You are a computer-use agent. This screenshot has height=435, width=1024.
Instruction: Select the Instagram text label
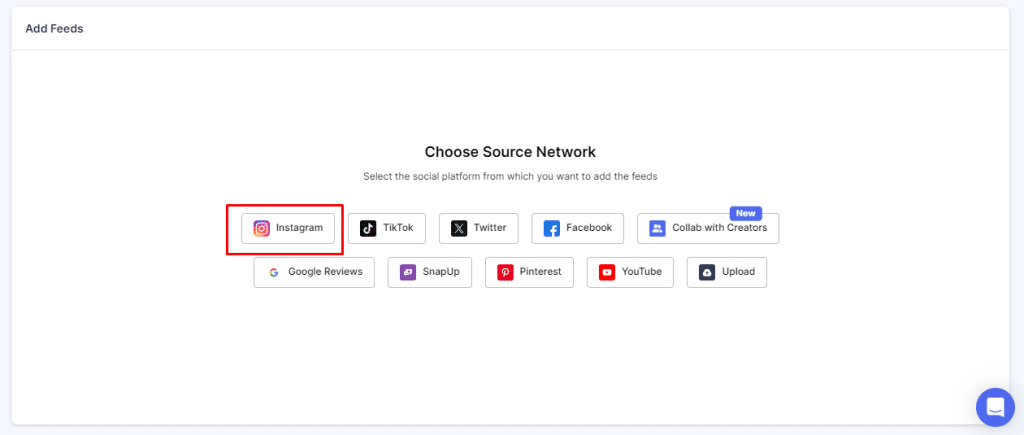(x=299, y=228)
